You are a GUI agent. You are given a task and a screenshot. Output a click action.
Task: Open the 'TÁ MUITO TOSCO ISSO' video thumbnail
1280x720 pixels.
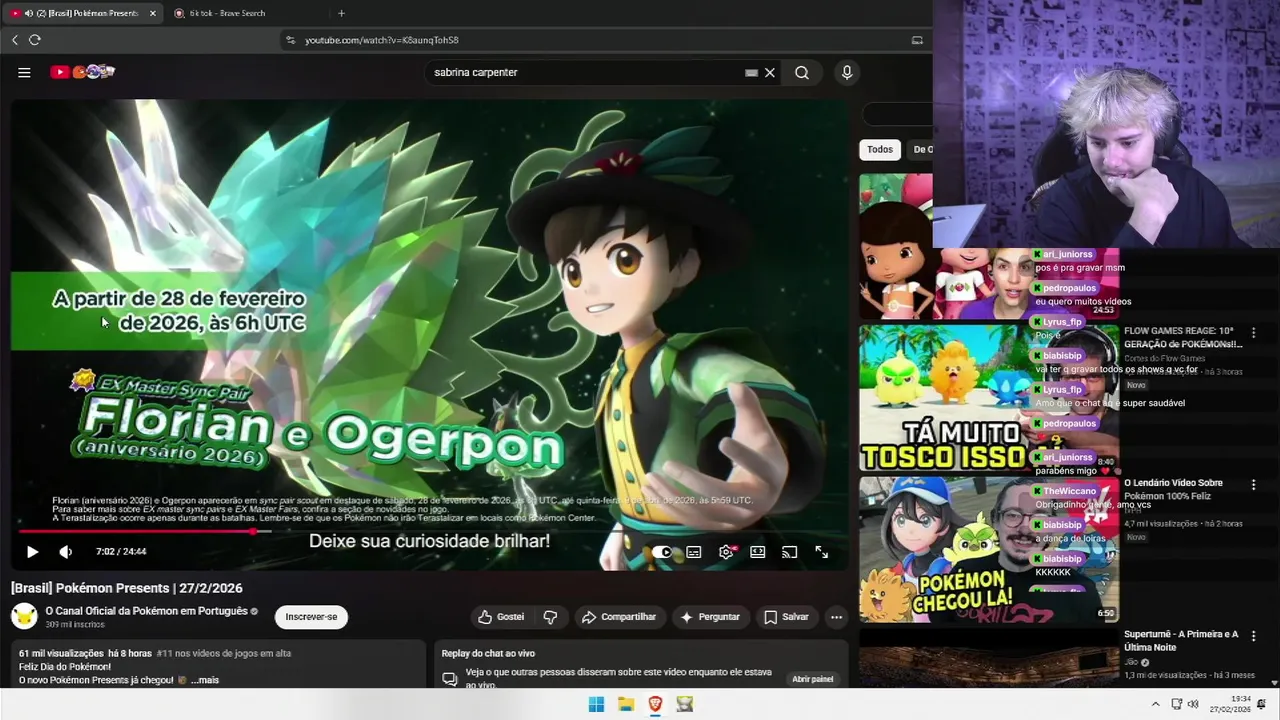pyautogui.click(x=988, y=397)
